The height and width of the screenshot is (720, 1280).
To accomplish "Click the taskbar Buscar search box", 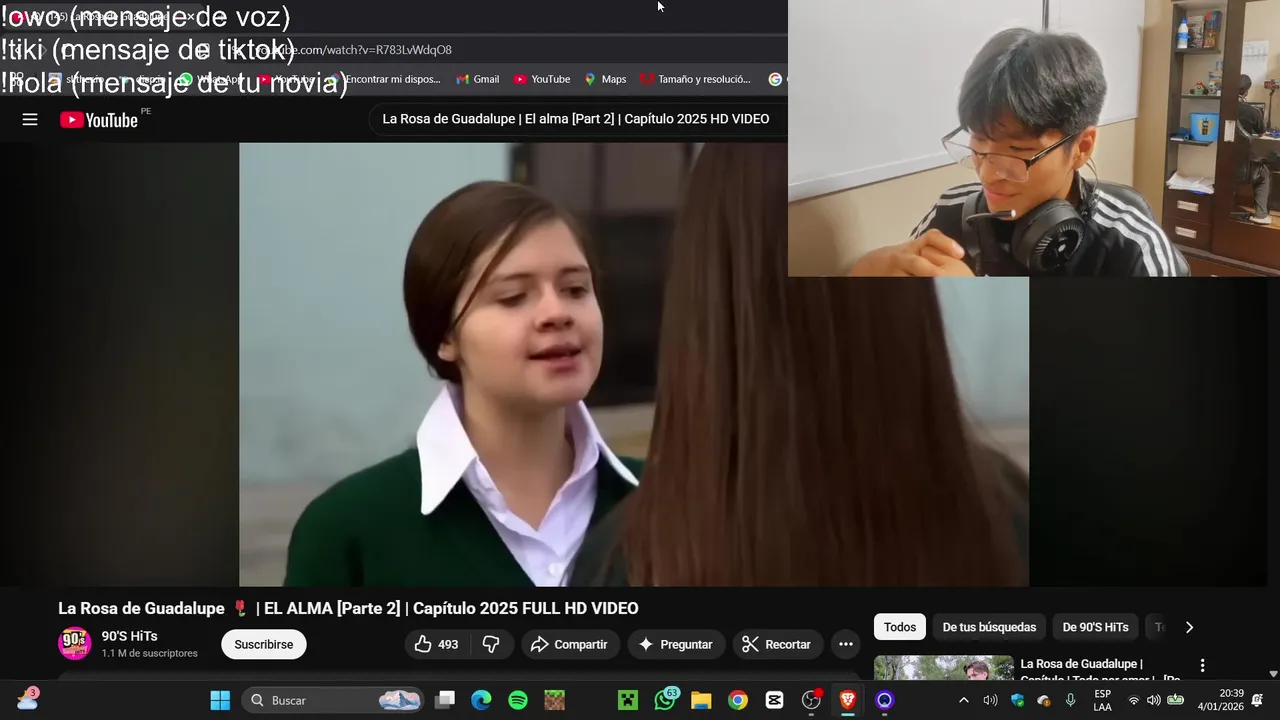I will (333, 700).
